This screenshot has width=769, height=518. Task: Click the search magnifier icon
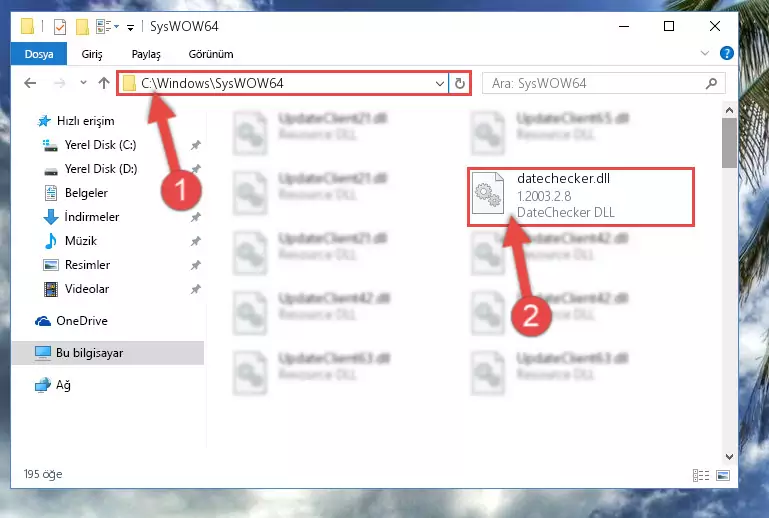(x=711, y=84)
